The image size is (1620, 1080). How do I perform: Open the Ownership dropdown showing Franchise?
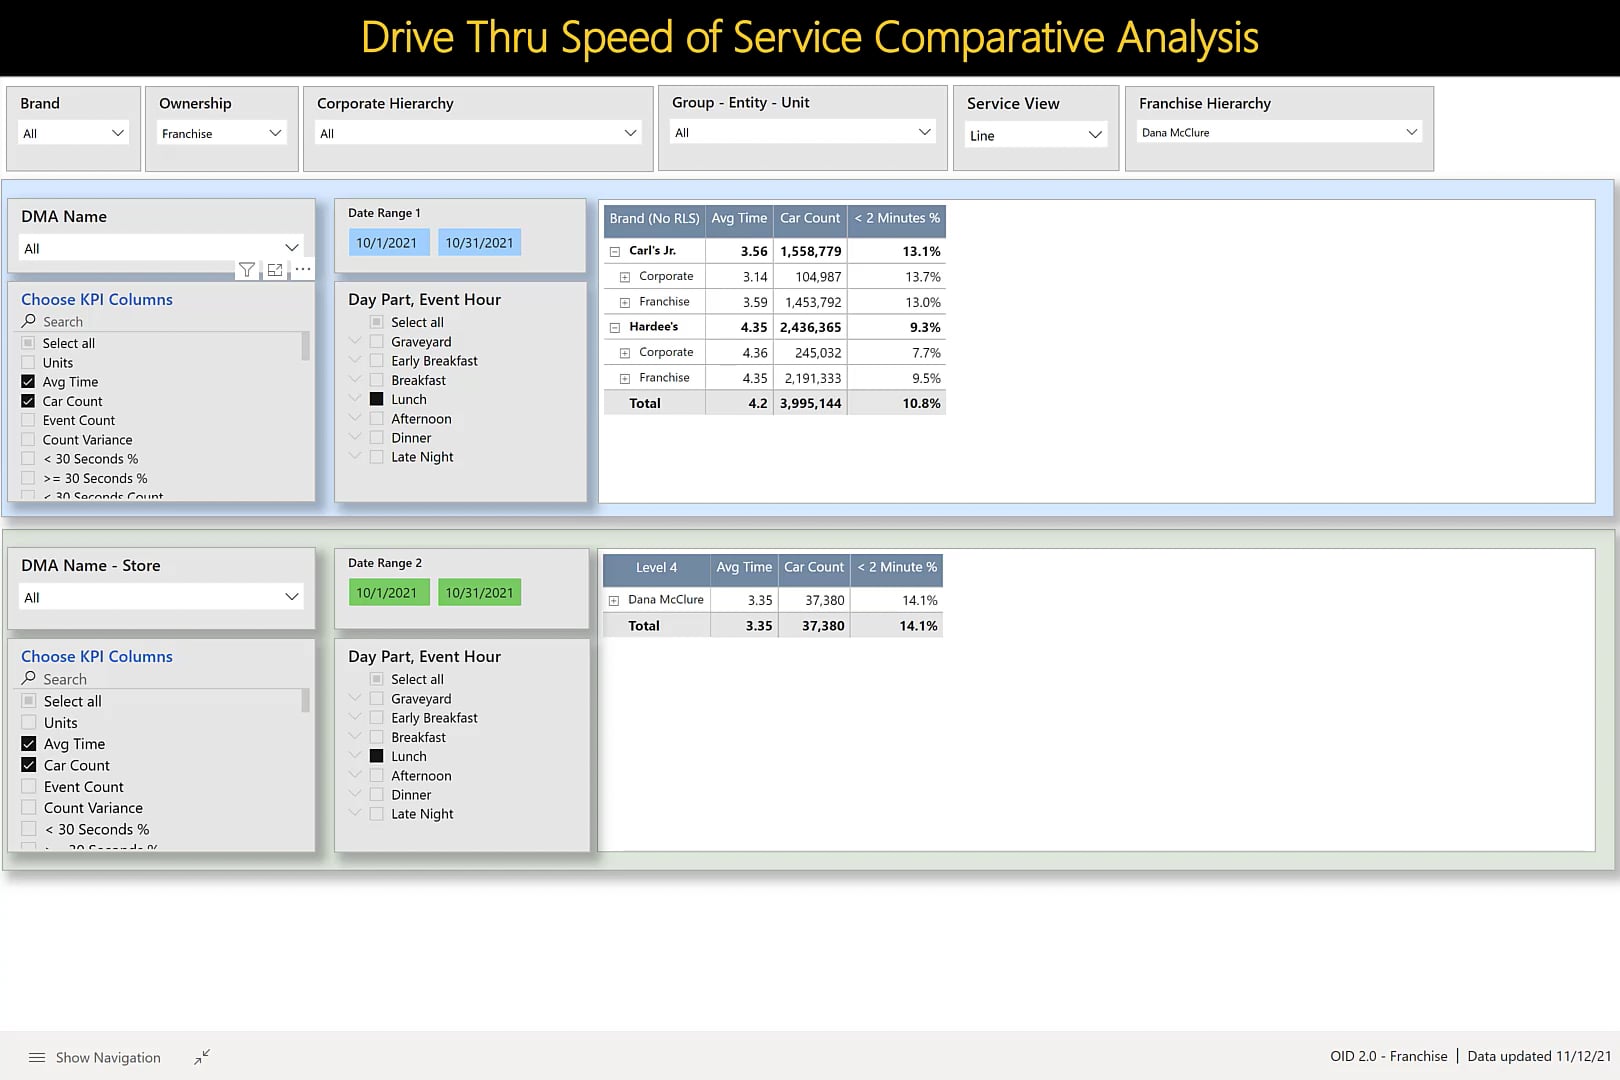pyautogui.click(x=275, y=132)
